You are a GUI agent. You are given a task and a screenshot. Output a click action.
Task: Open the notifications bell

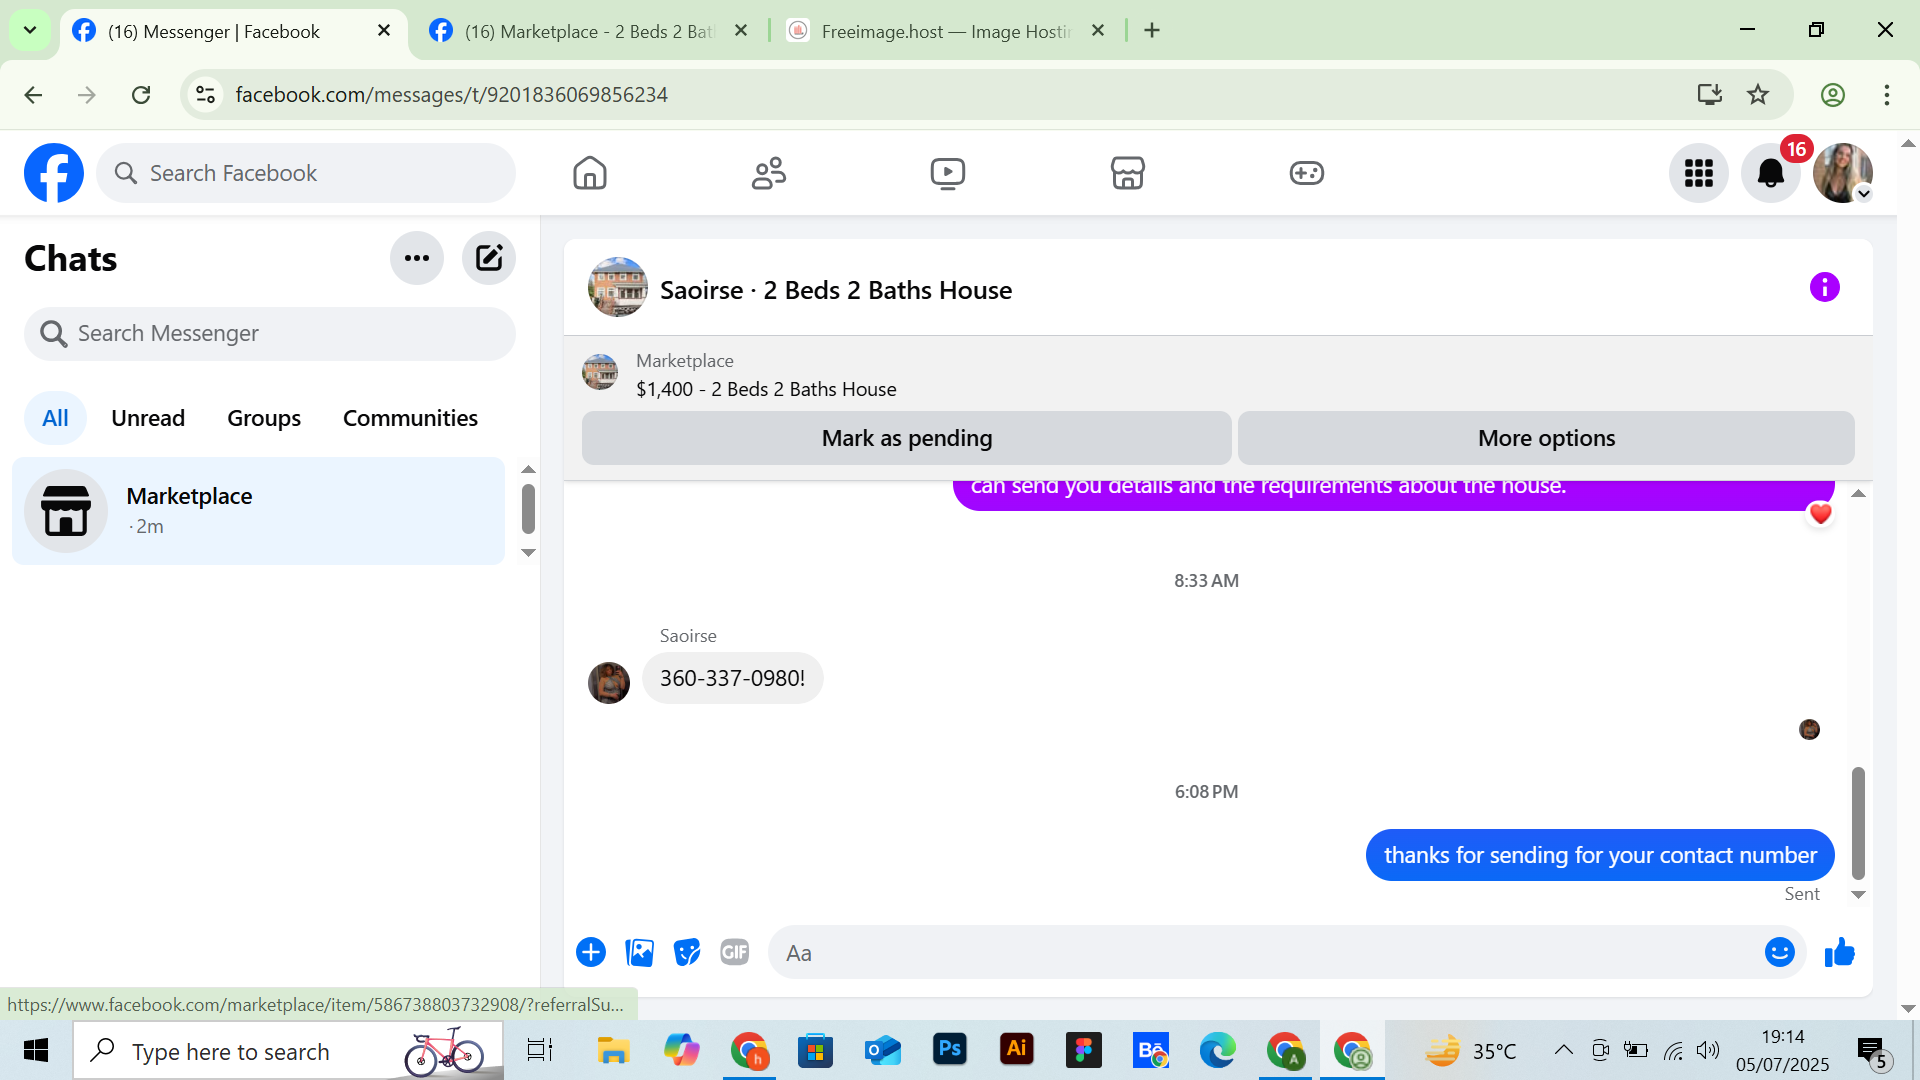coord(1770,173)
